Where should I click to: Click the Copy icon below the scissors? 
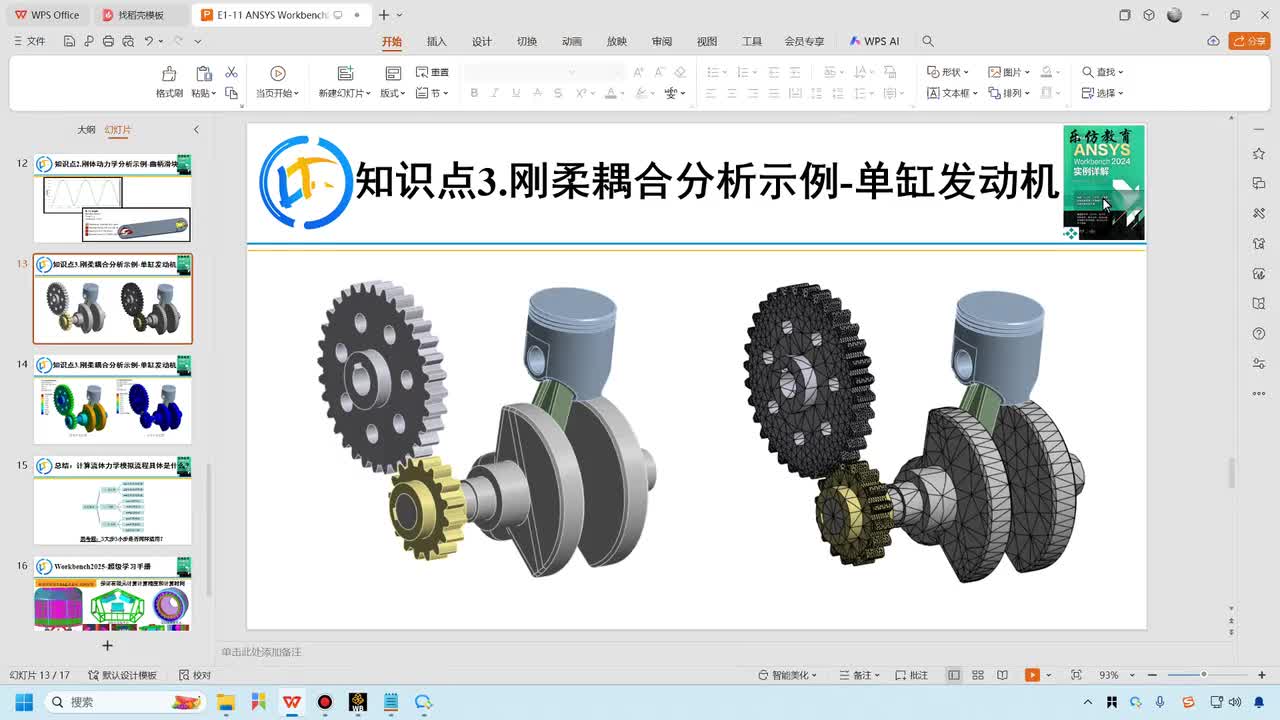coord(231,93)
